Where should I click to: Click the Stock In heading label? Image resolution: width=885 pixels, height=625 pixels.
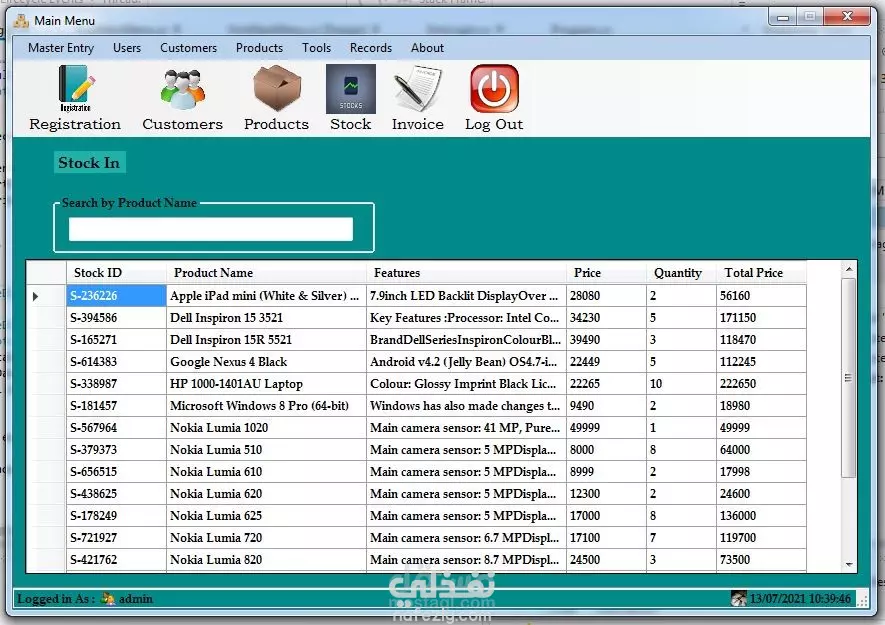pos(89,163)
